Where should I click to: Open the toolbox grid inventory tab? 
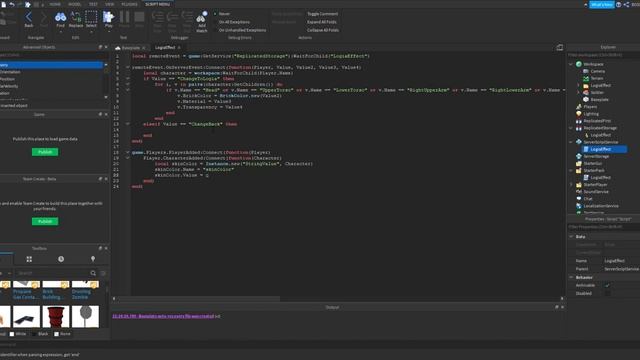[29, 259]
